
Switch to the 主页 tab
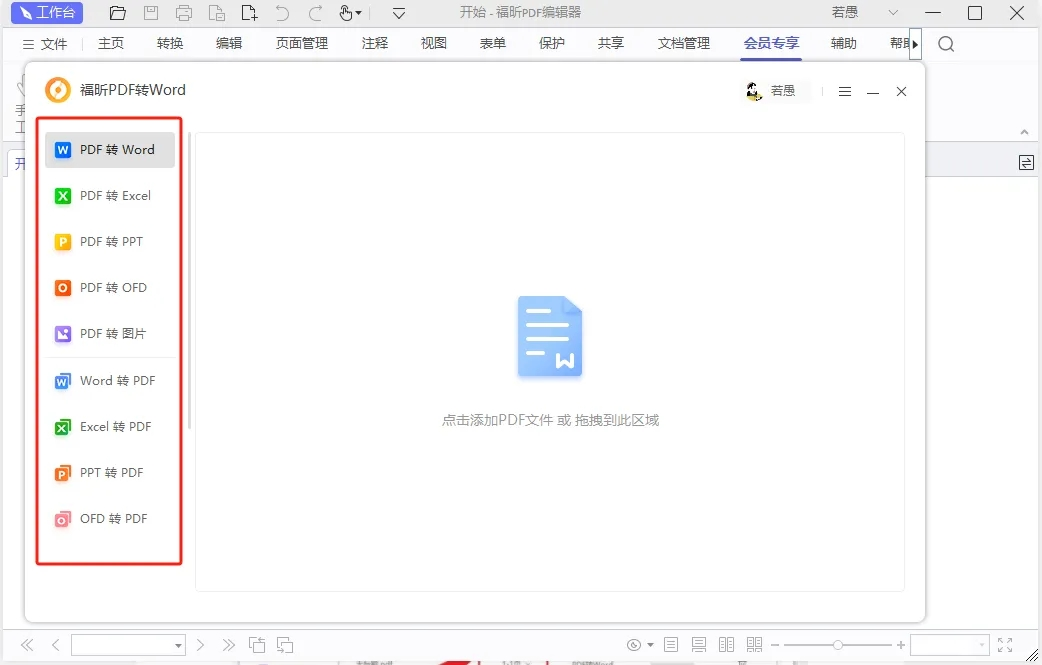coord(111,43)
